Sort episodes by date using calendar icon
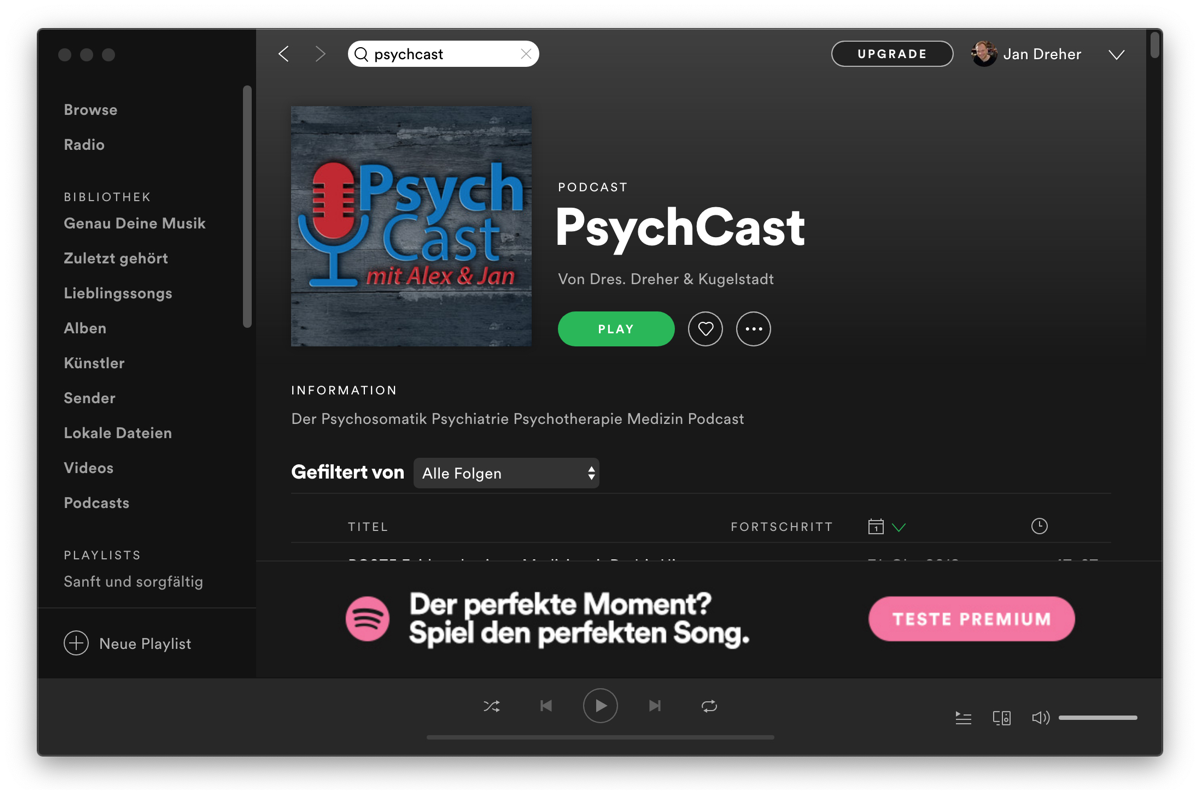The image size is (1200, 802). (x=875, y=525)
